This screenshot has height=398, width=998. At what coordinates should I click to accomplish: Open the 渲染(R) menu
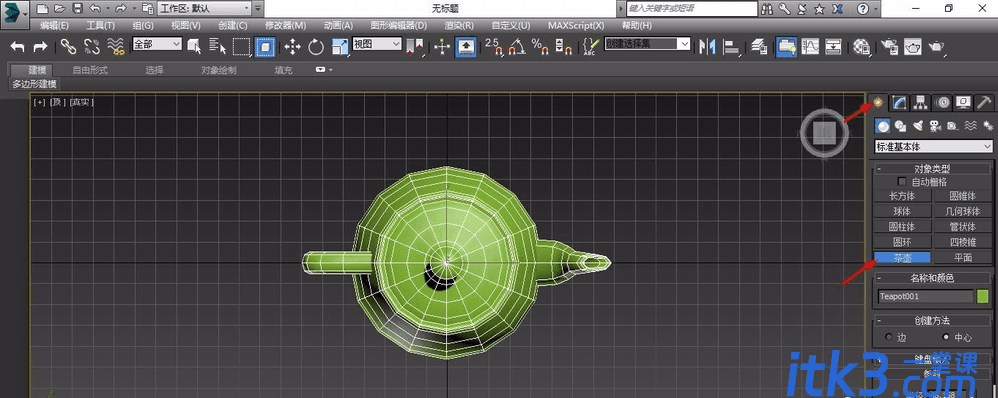point(459,25)
